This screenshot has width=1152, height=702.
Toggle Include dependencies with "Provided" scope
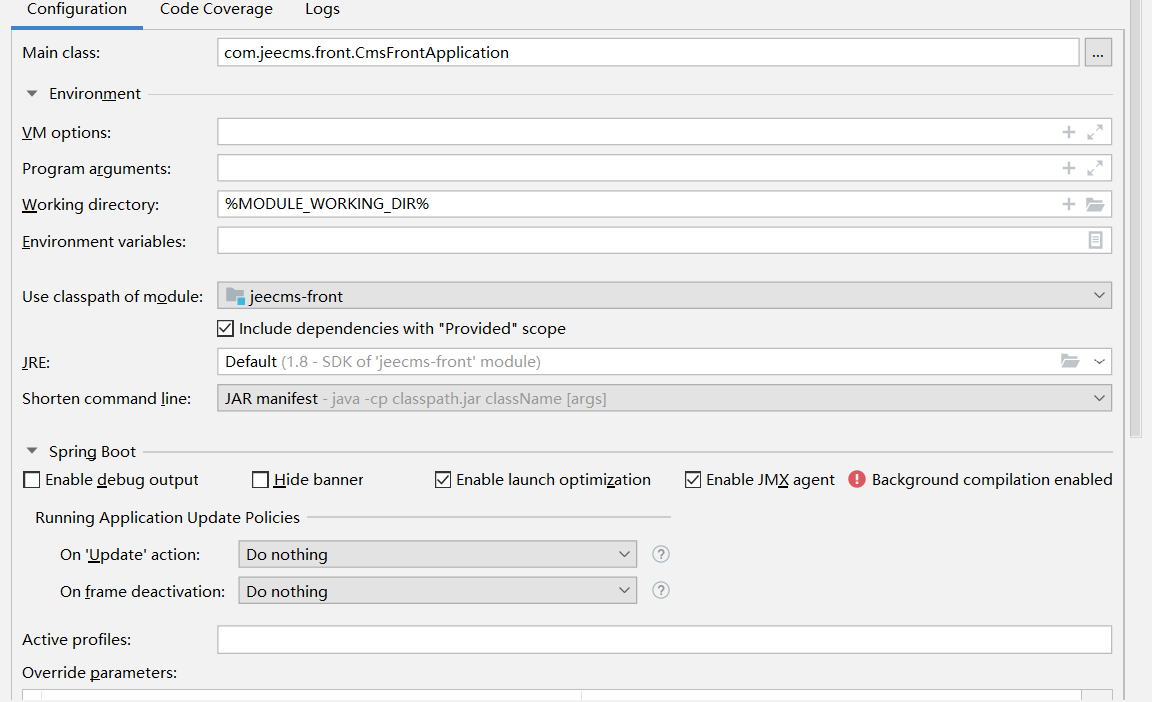[225, 328]
